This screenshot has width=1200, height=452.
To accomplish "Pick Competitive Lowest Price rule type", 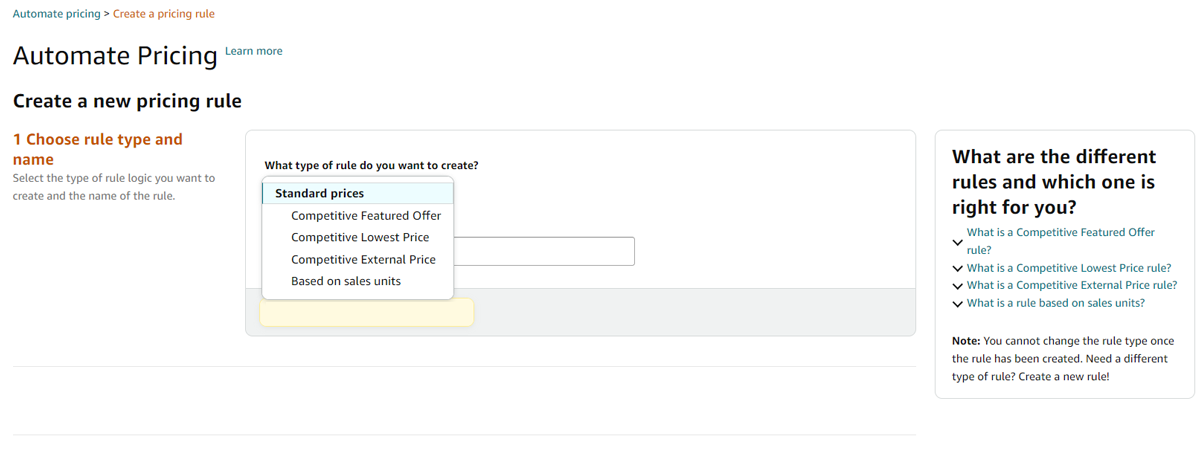I will point(360,237).
